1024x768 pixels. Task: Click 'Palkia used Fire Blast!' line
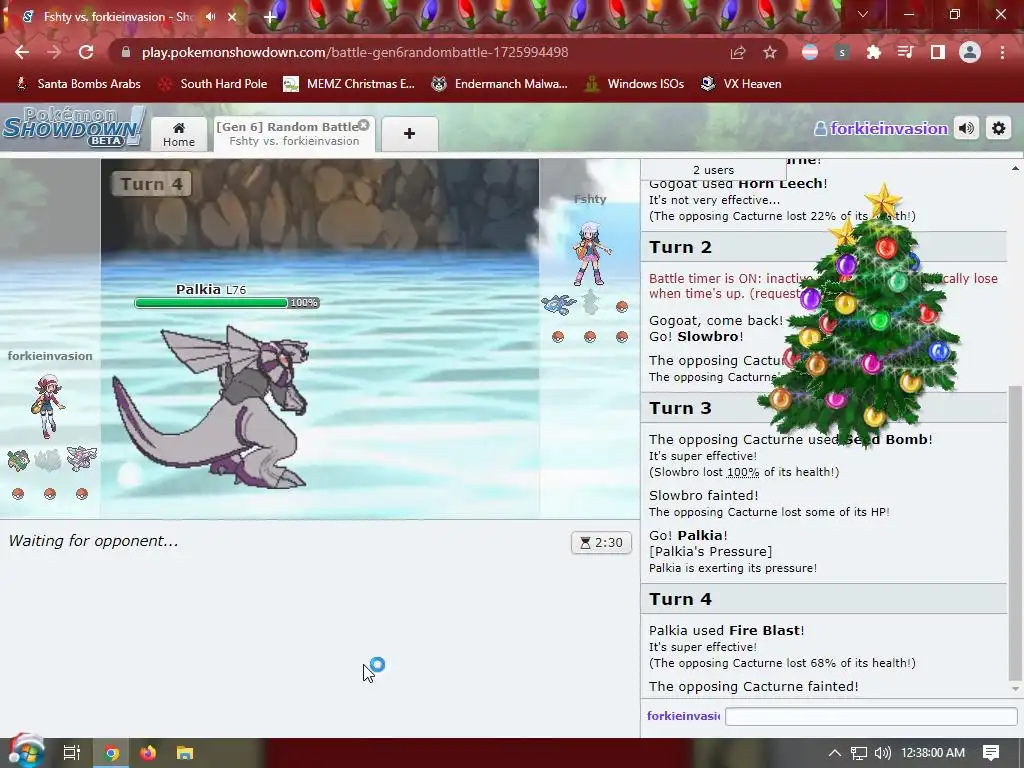tap(726, 631)
